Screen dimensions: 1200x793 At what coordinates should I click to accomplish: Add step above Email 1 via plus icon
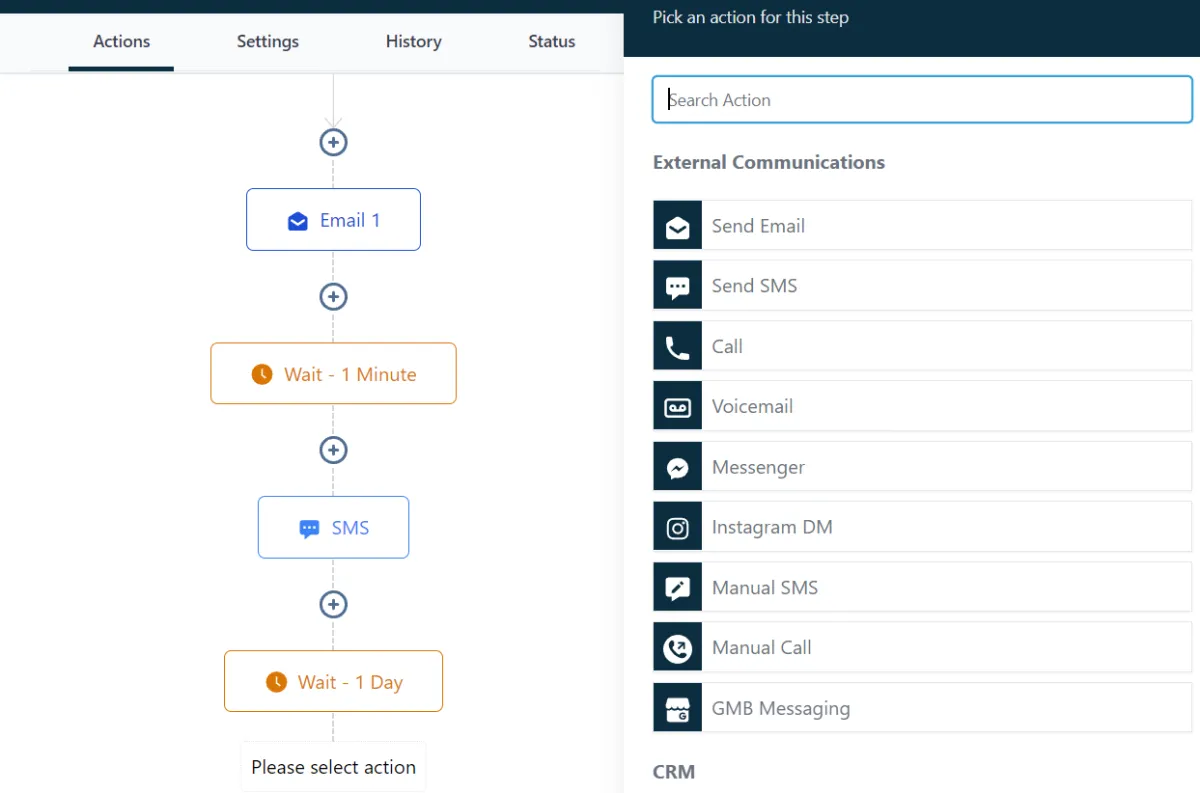click(333, 142)
